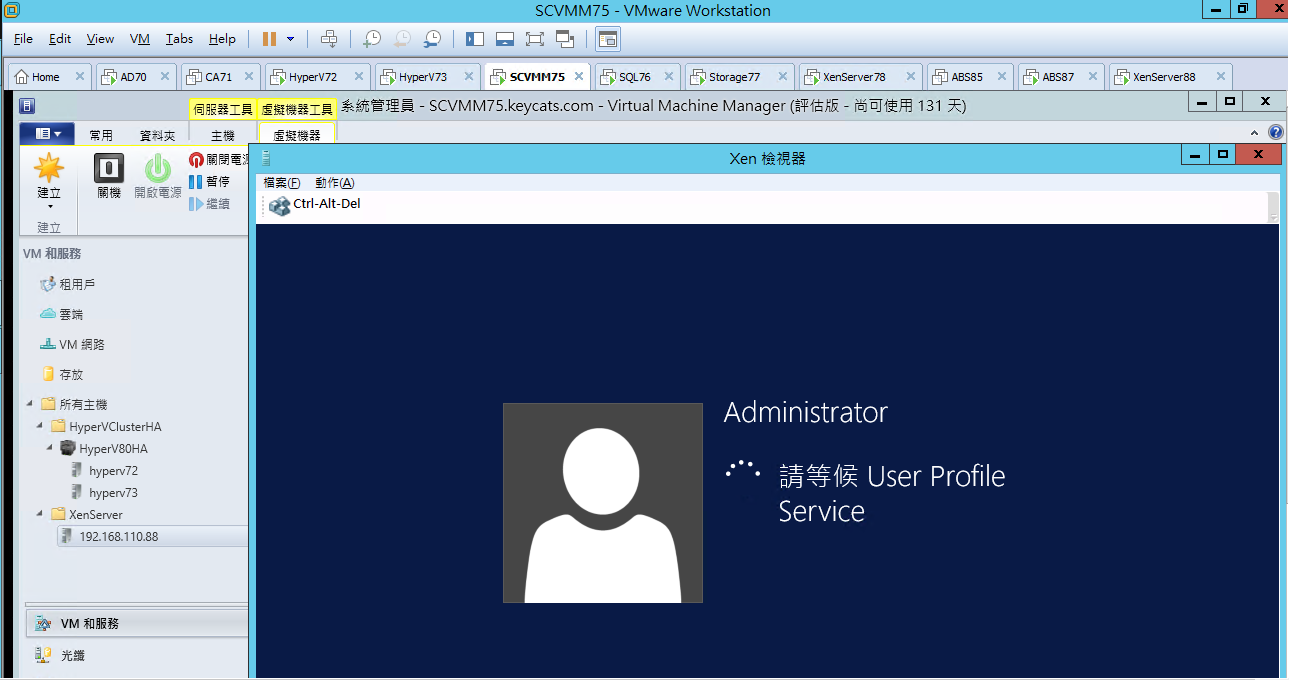Image resolution: width=1289 pixels, height=680 pixels.
Task: Open the VMM help question mark icon
Action: click(1275, 132)
